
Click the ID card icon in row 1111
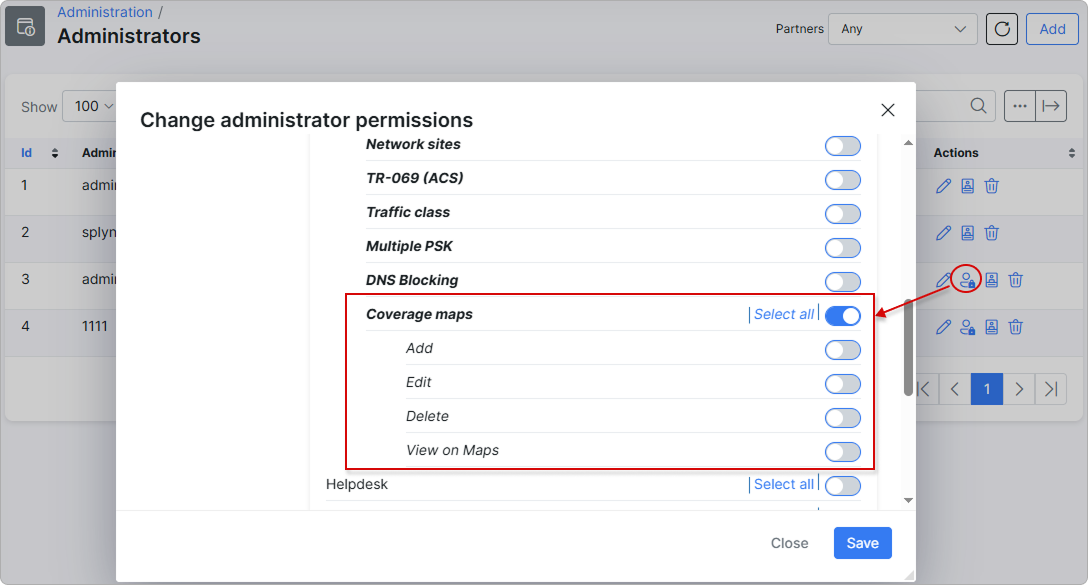992,328
